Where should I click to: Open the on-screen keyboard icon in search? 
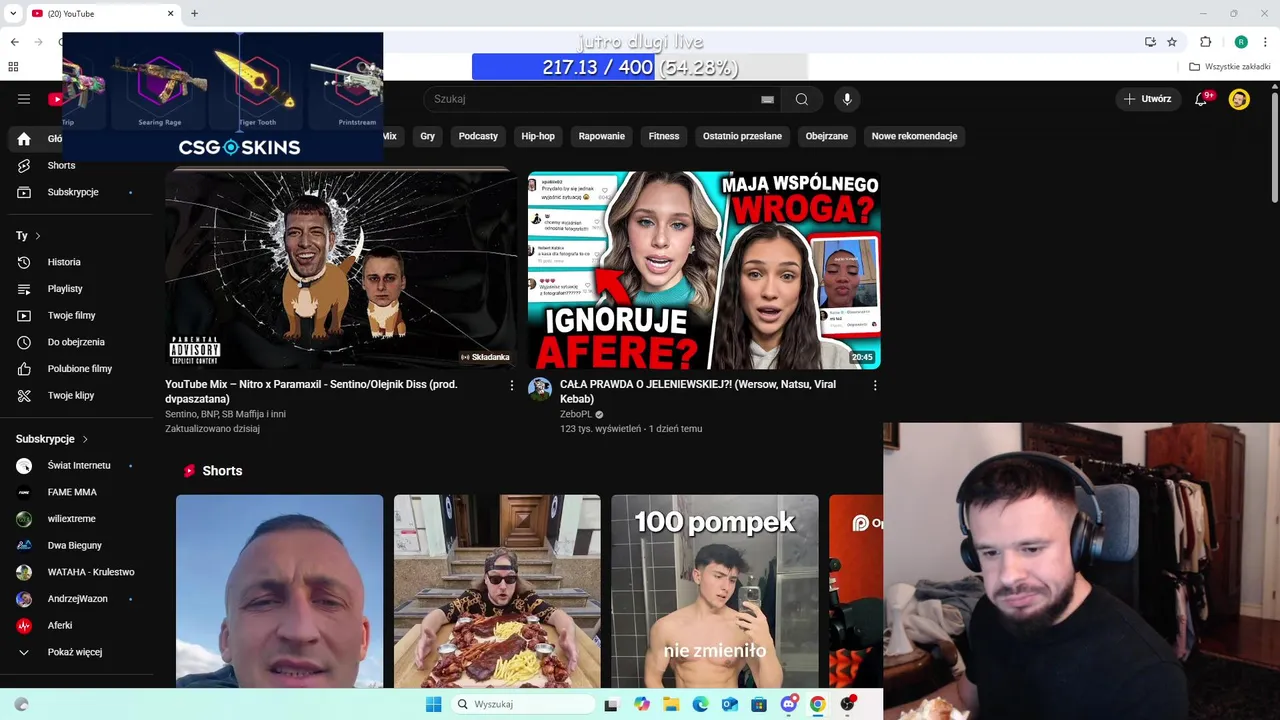coord(767,99)
